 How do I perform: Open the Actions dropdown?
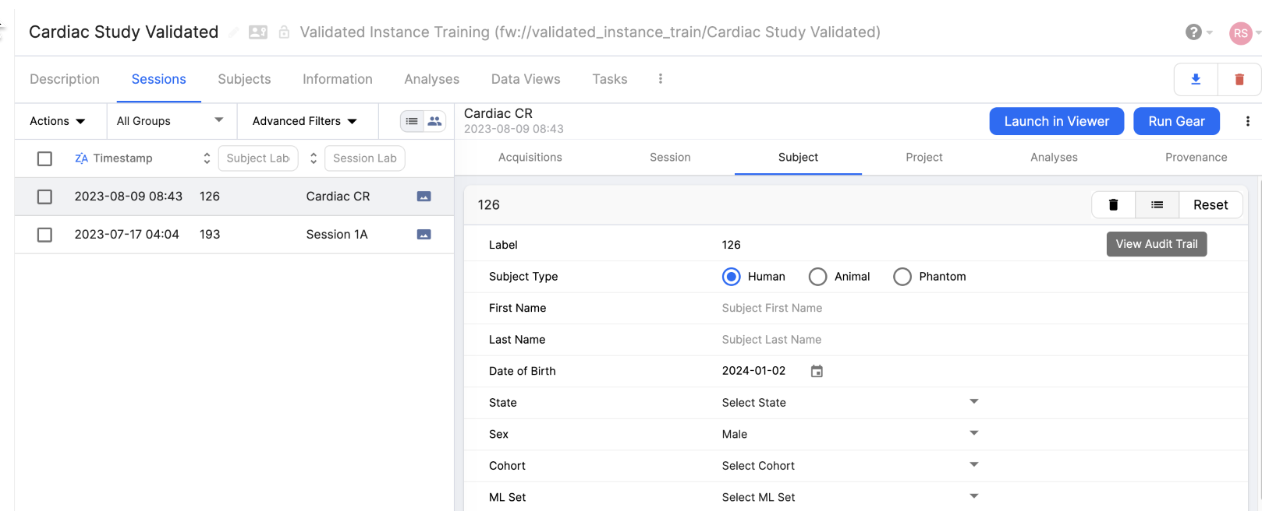pos(58,121)
